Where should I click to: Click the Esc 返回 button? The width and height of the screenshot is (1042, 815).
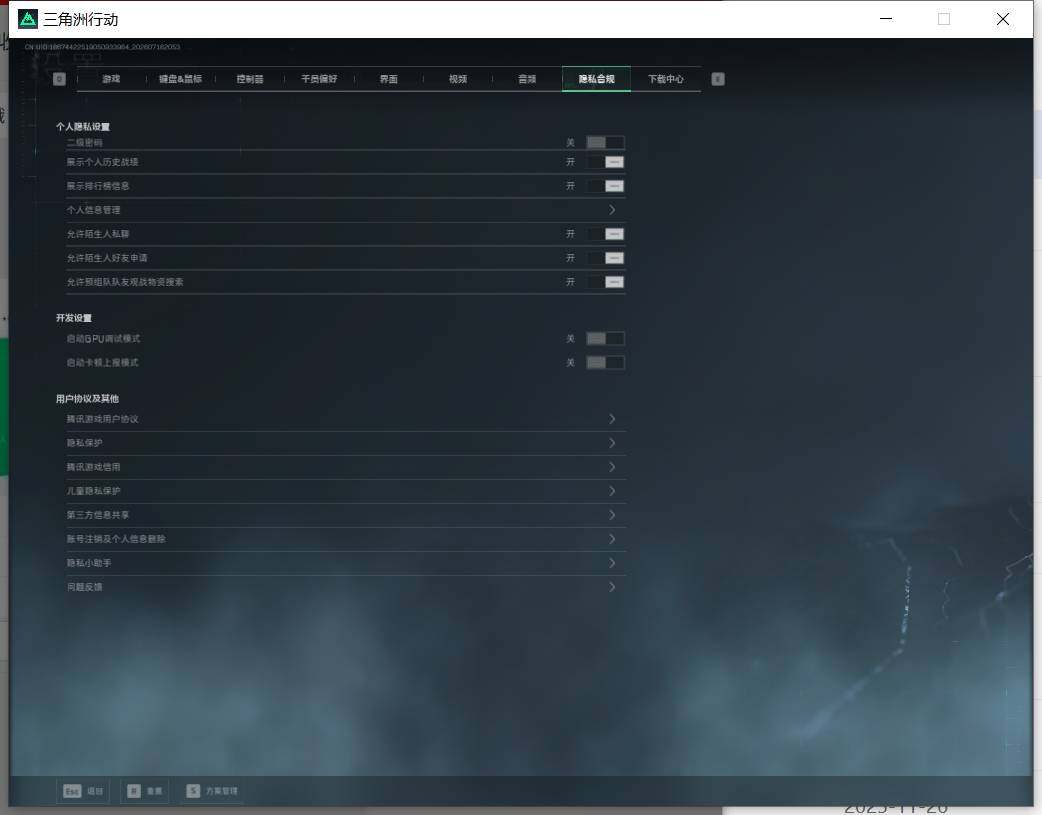point(83,791)
